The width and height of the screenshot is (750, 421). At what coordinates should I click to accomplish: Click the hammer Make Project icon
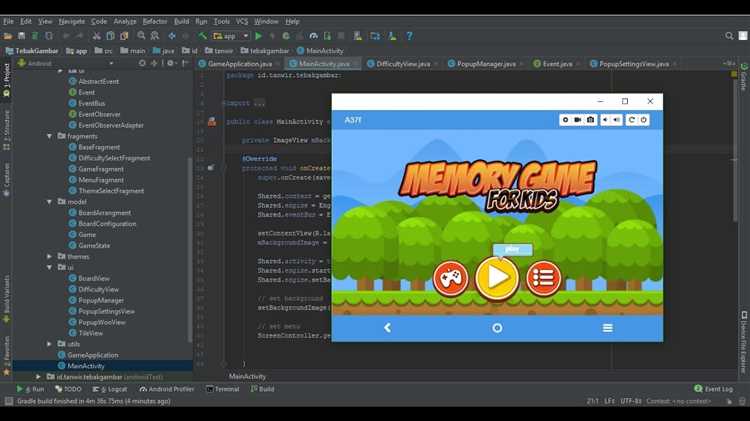pos(203,36)
